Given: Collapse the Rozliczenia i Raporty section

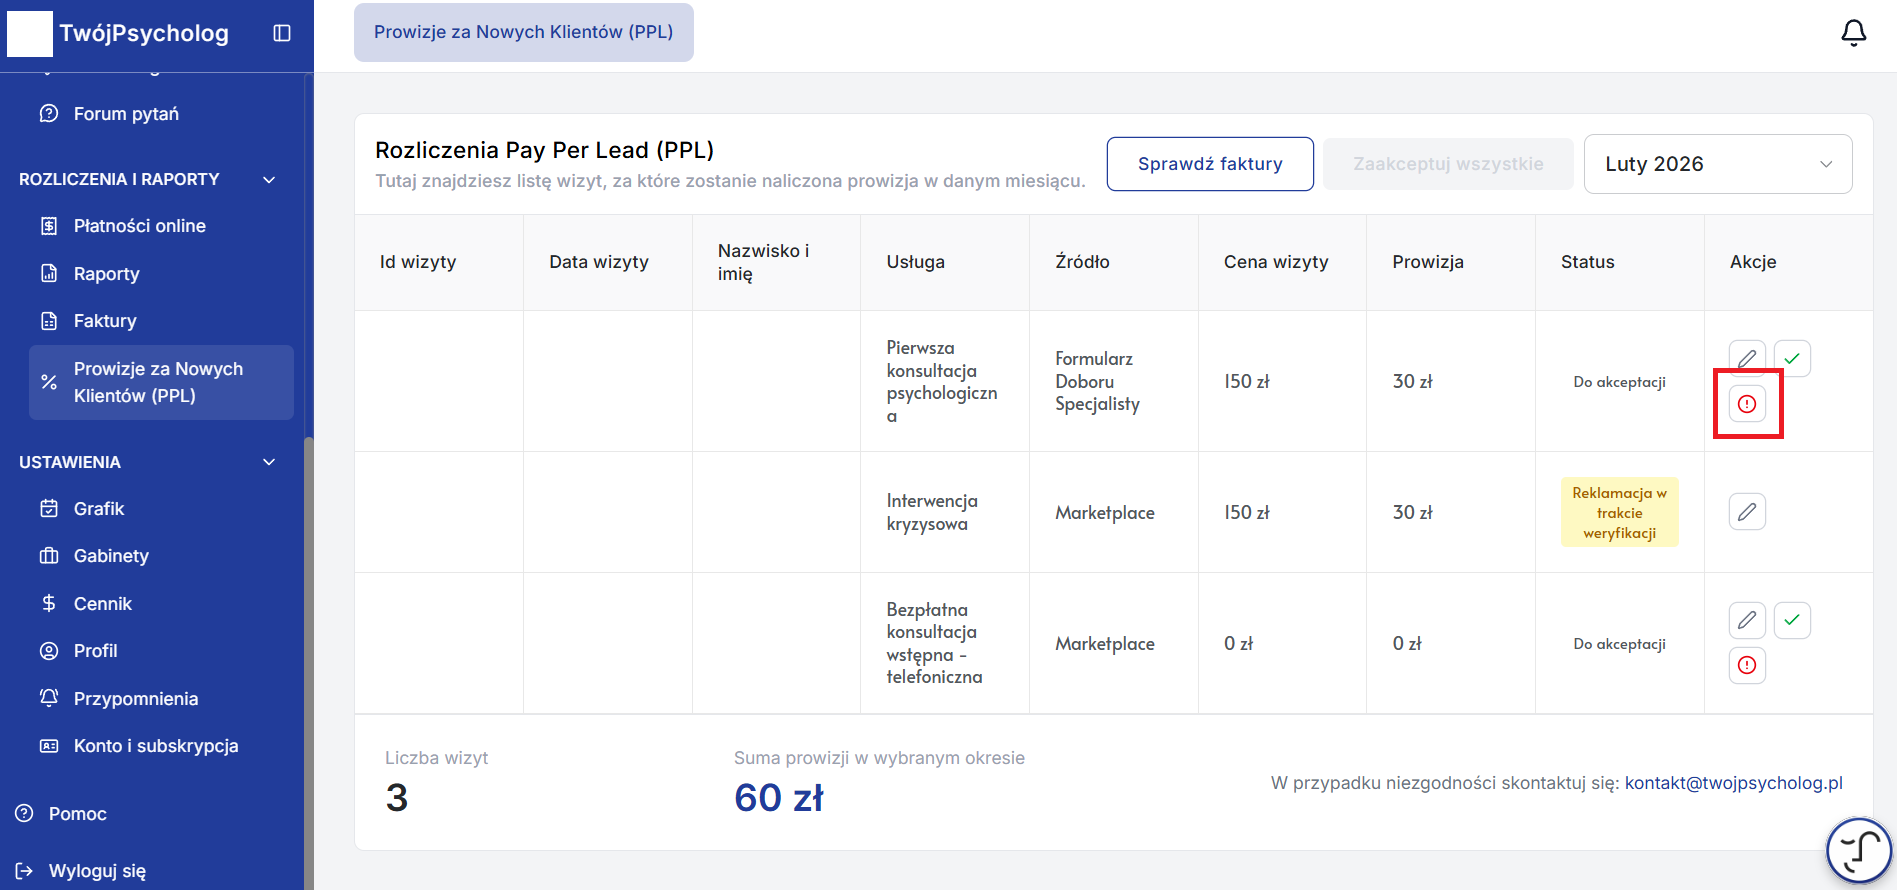Looking at the screenshot, I should pos(268,180).
